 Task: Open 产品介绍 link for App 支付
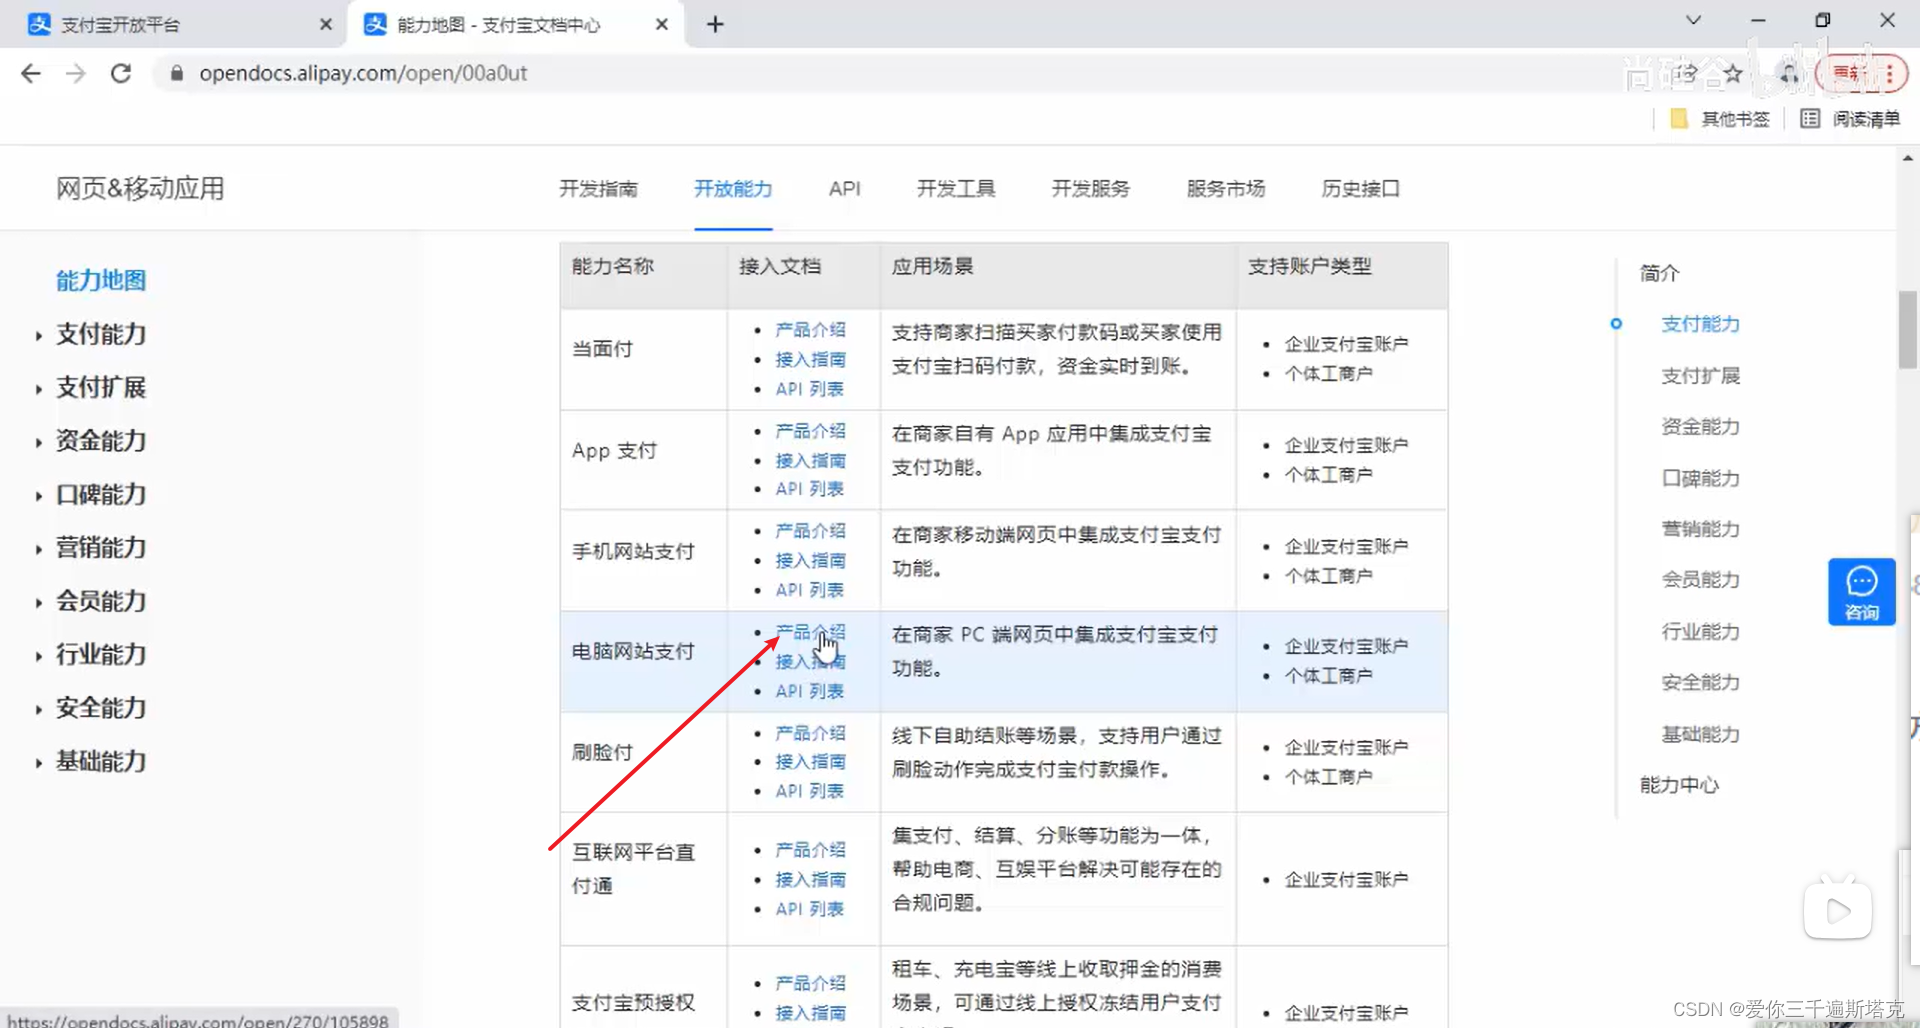[810, 431]
